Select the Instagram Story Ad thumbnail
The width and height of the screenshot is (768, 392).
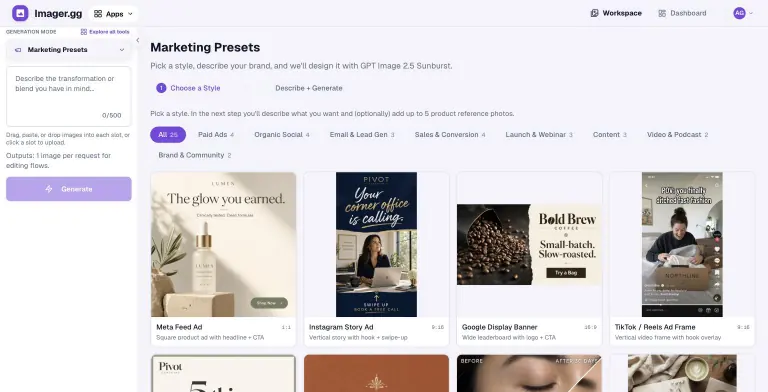[376, 245]
